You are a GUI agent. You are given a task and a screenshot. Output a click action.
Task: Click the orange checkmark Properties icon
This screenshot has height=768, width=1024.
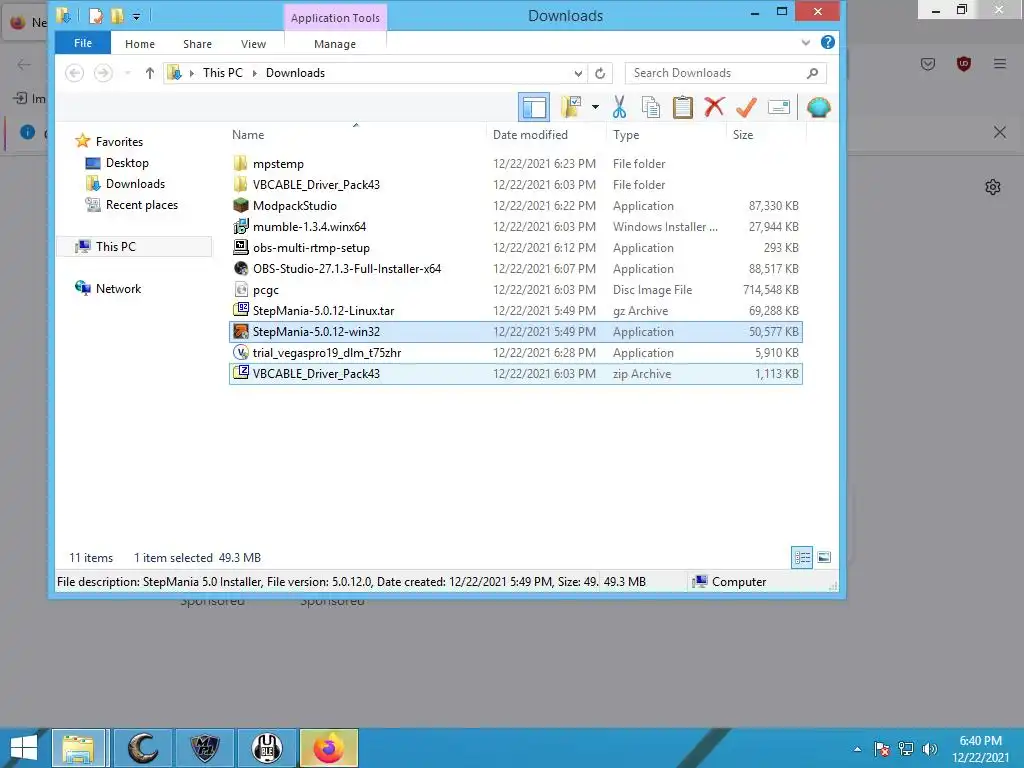(x=746, y=107)
